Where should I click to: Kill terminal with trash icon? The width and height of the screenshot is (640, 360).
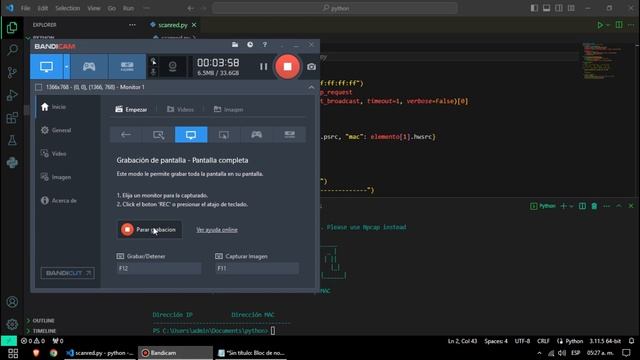coord(594,206)
